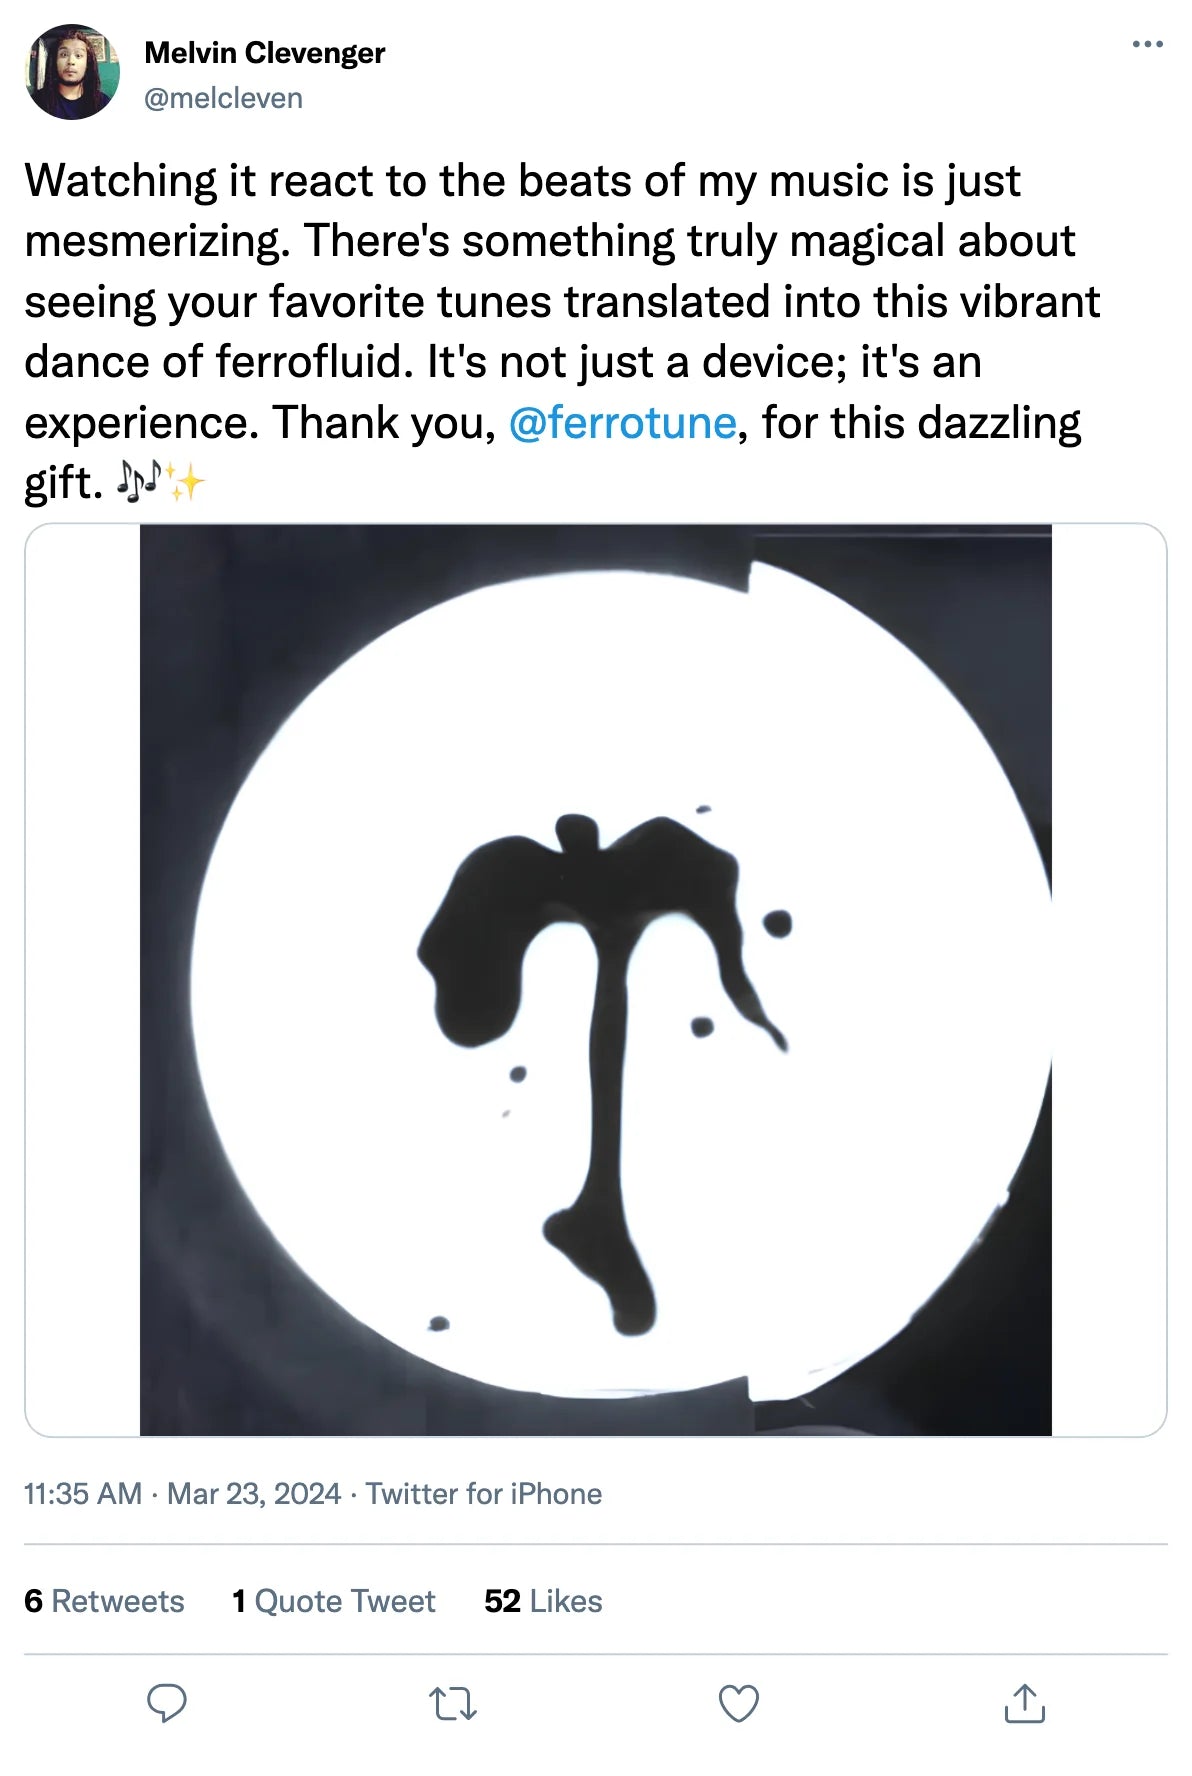Click the tweet body text
1192x1776 pixels.
click(562, 331)
